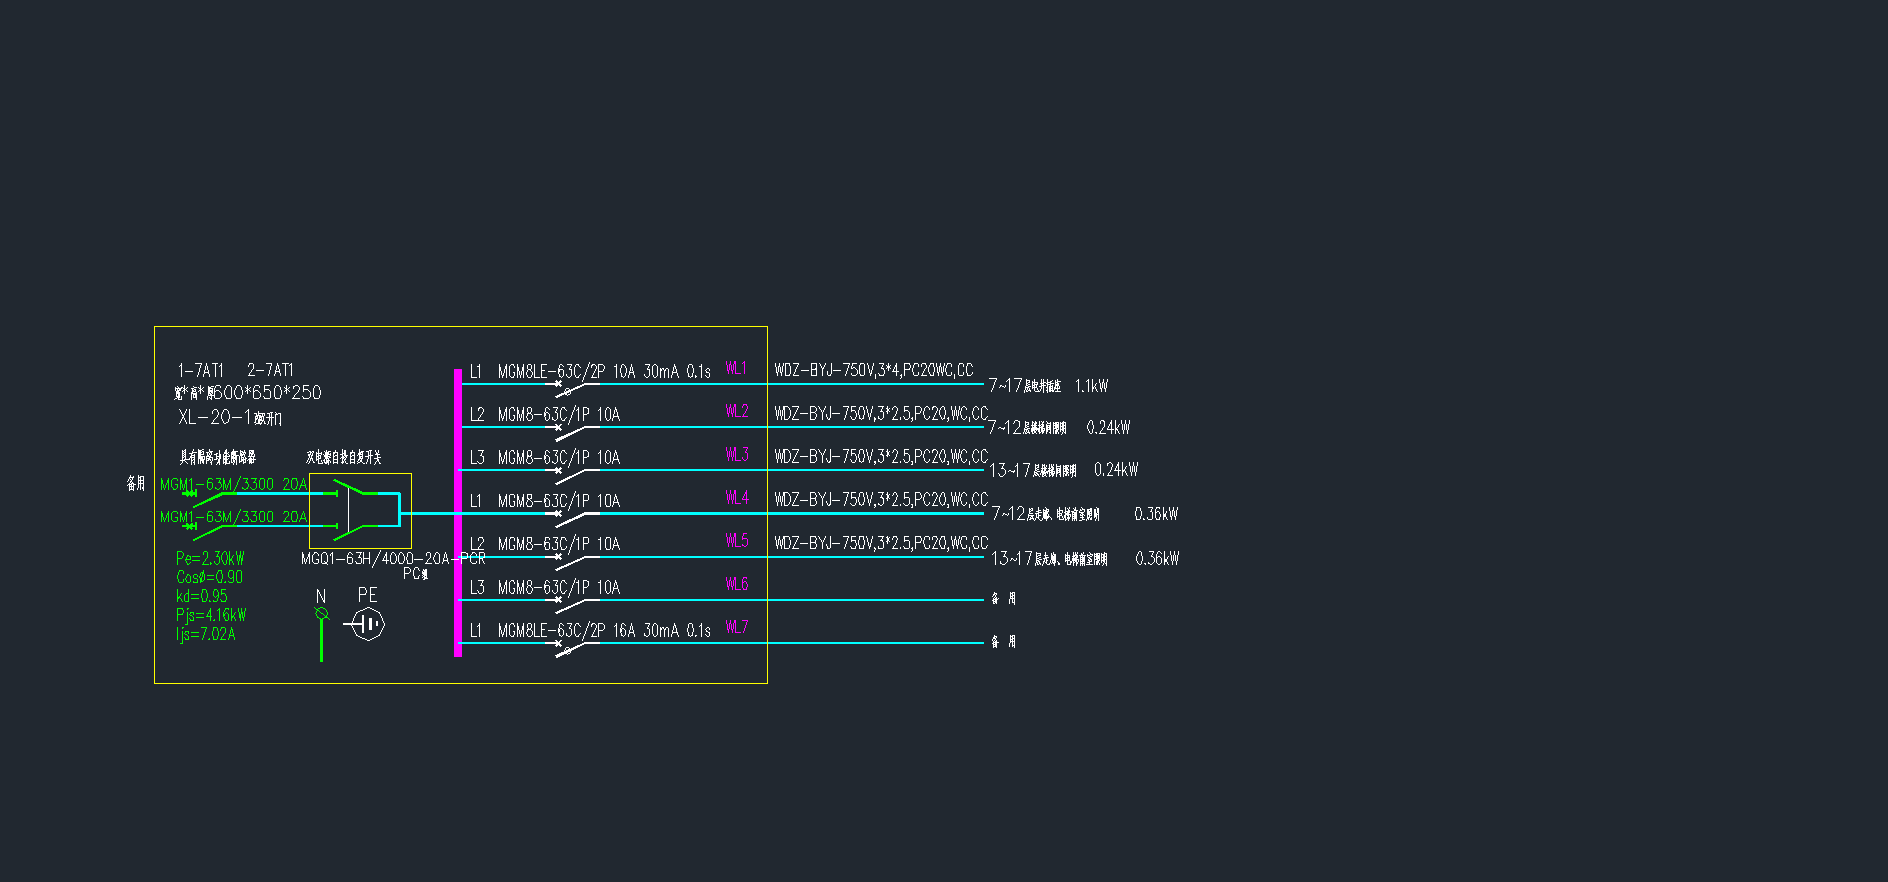Select text 'MGM8LE-63C/2P 10A 30mA 0.1s'
Screen dimensions: 1888x882
point(604,371)
